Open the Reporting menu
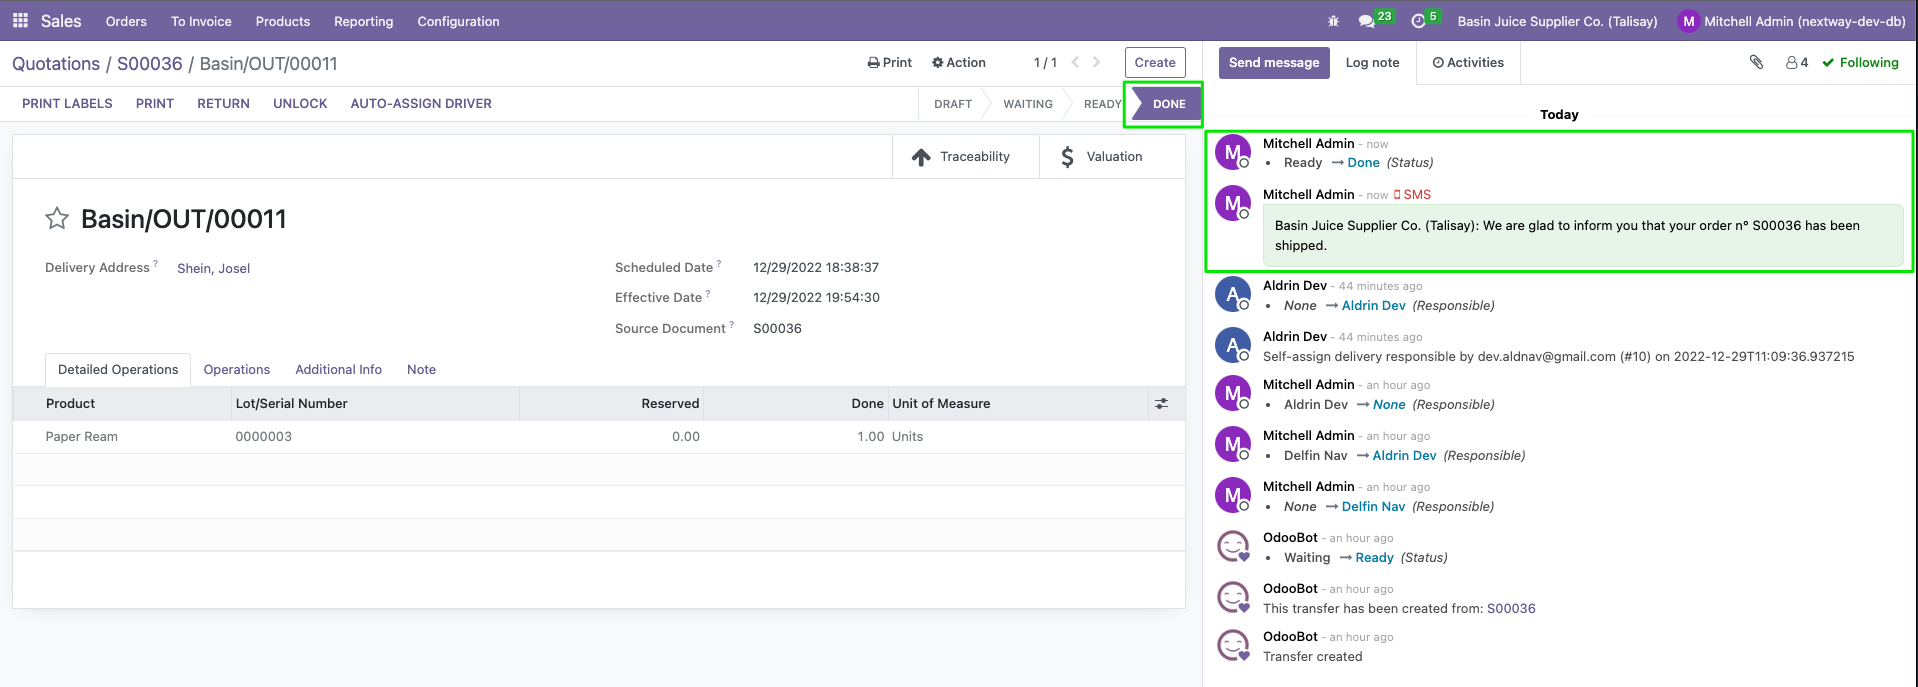The width and height of the screenshot is (1918, 687). pos(363,21)
